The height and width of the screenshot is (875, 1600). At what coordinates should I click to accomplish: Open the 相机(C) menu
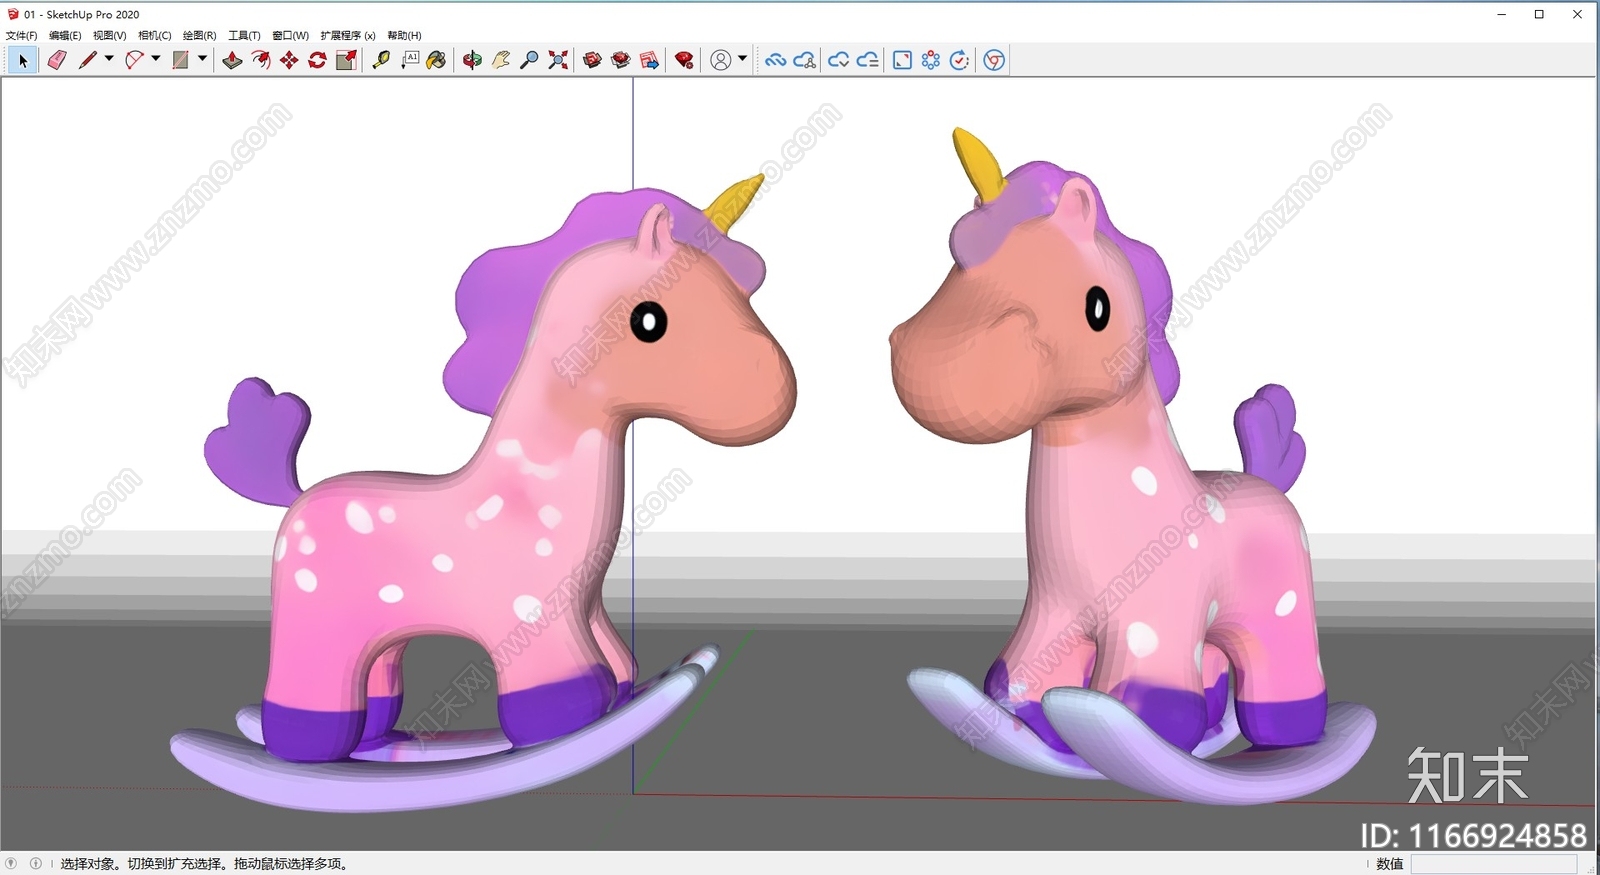154,35
